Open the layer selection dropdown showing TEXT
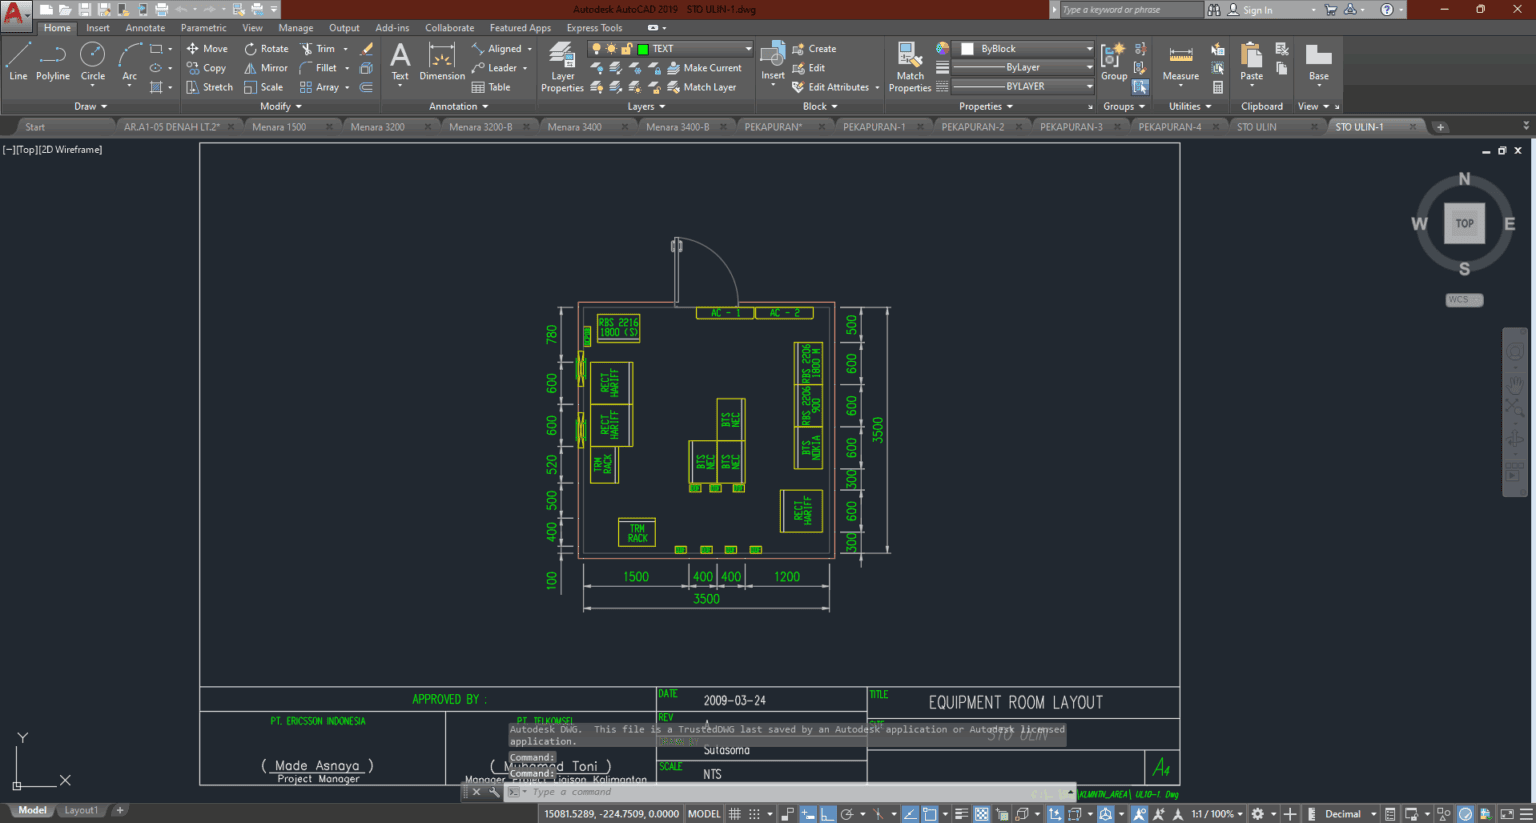This screenshot has width=1536, height=823. (700, 47)
